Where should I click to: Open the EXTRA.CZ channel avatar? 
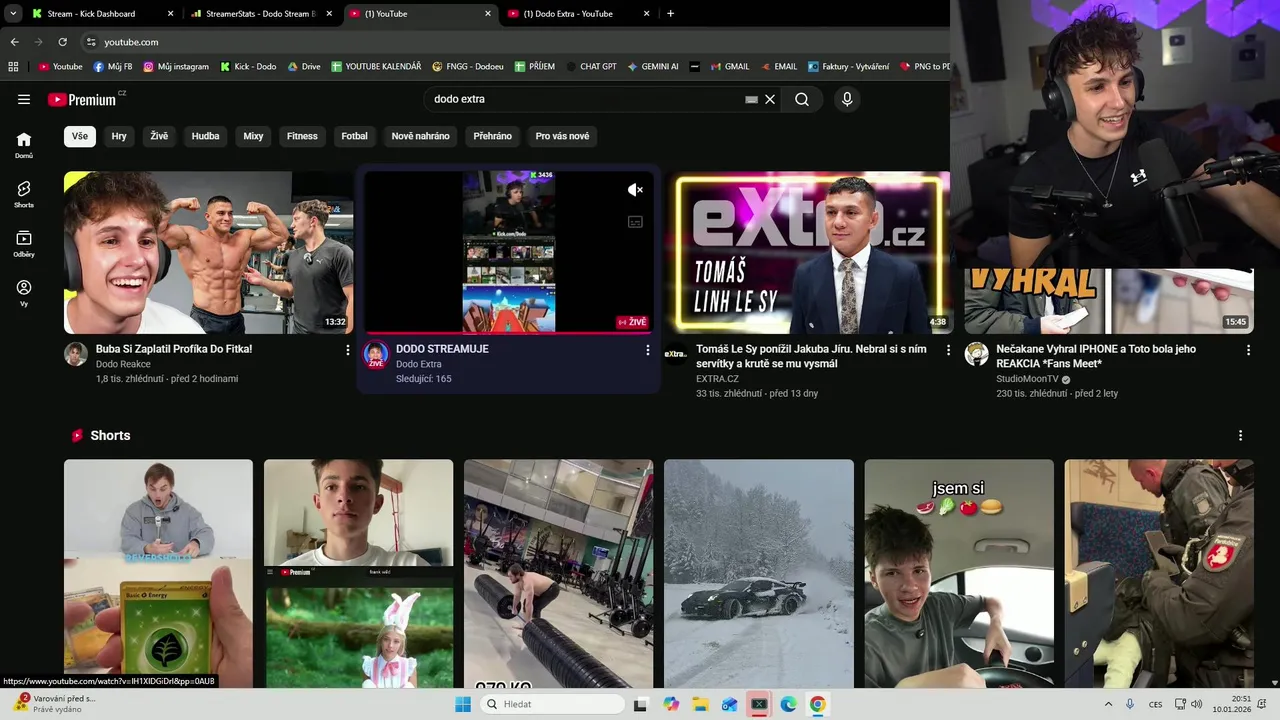[x=676, y=354]
